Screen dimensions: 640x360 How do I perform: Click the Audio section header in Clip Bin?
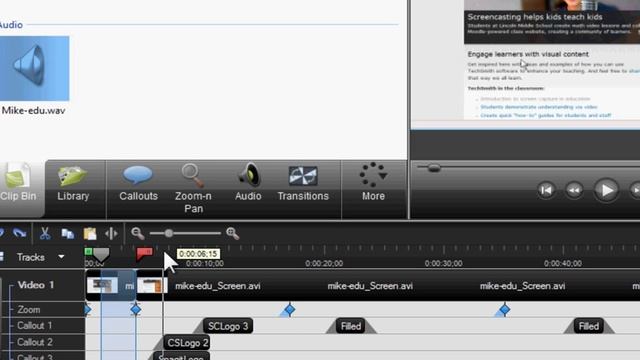tap(11, 25)
